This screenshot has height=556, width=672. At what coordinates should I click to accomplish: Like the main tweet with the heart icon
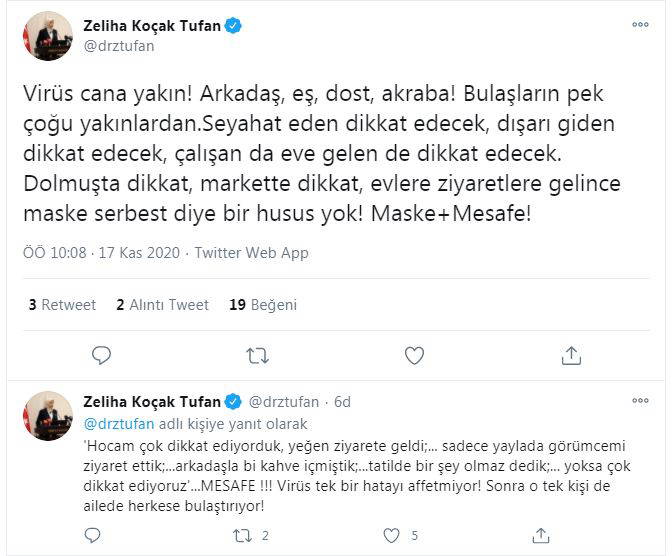pos(414,354)
